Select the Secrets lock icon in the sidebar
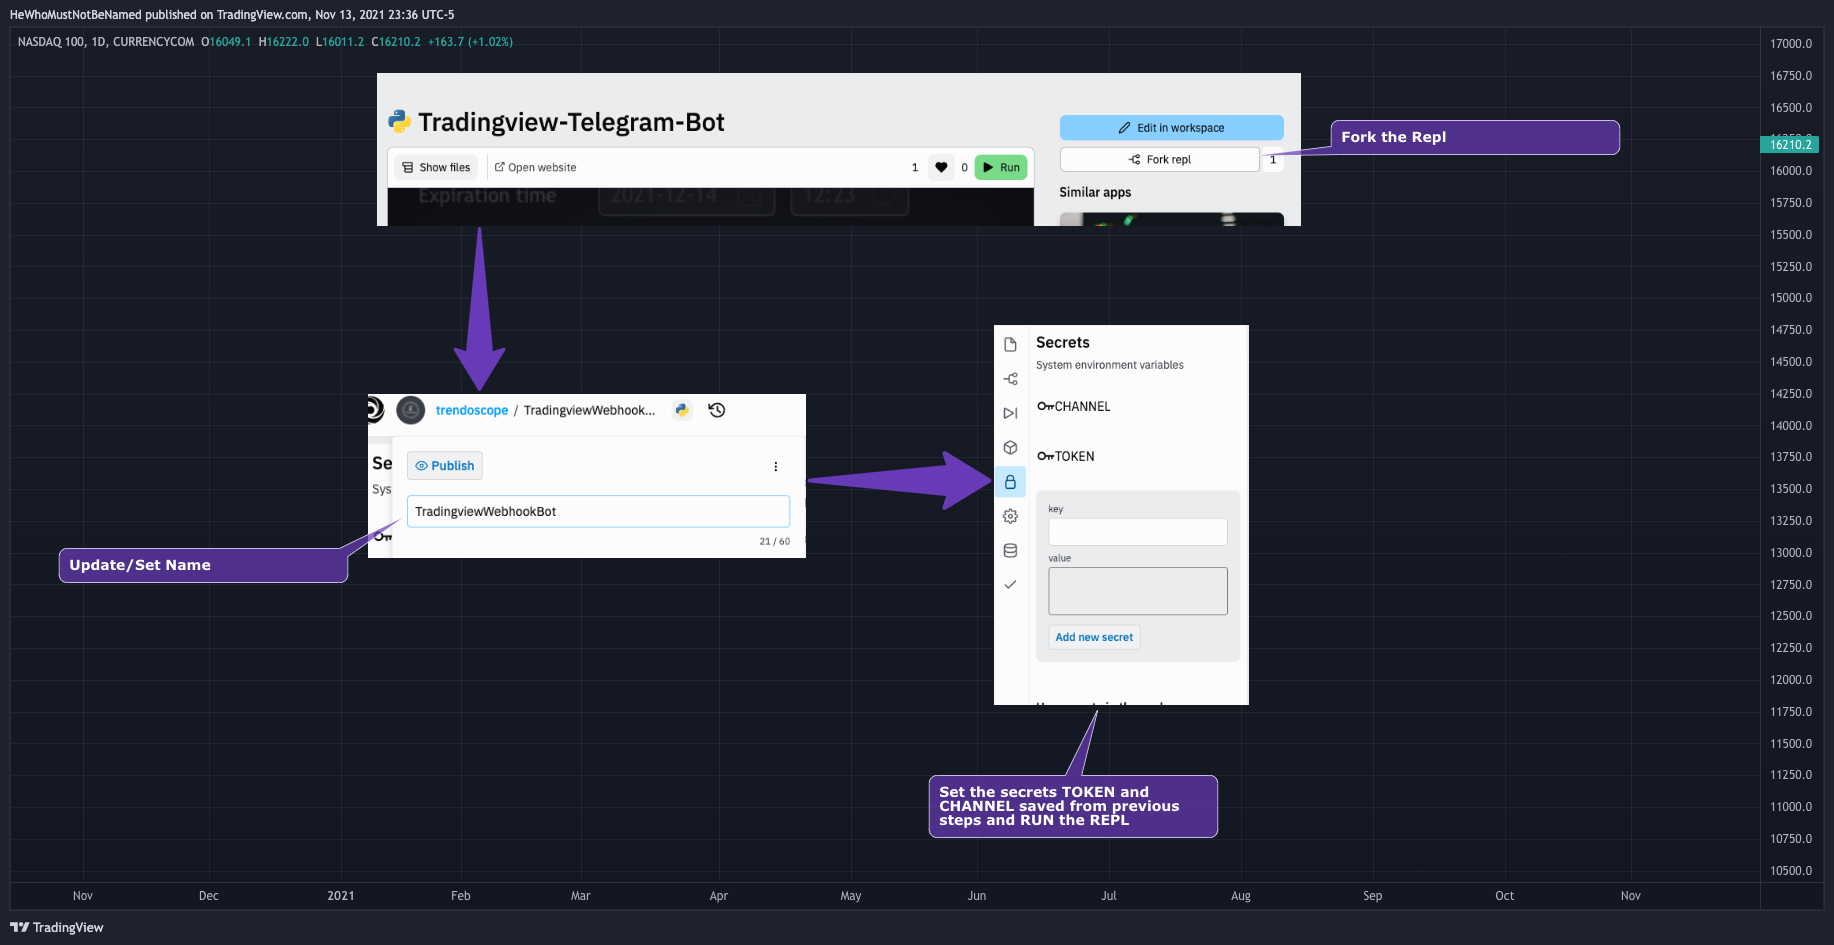Viewport: 1834px width, 945px height. point(1010,482)
